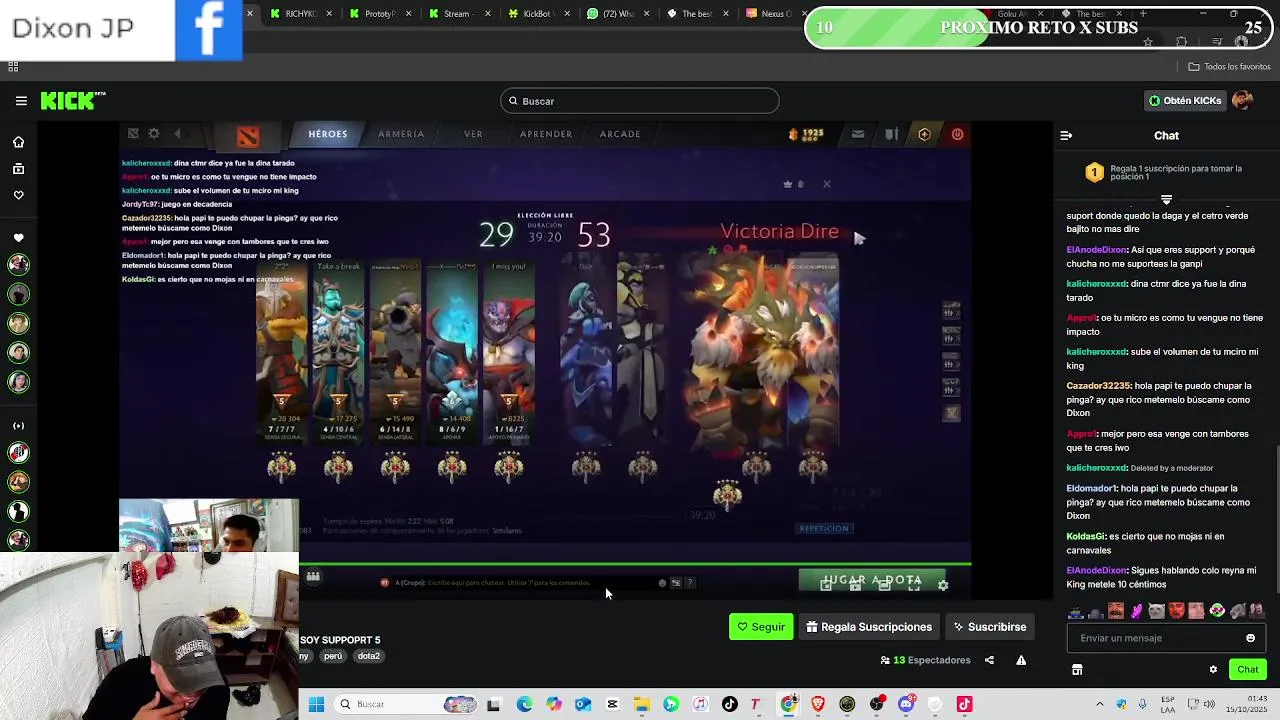This screenshot has width=1280, height=720.
Task: Click the Dota back arrow
Action: [x=177, y=134]
